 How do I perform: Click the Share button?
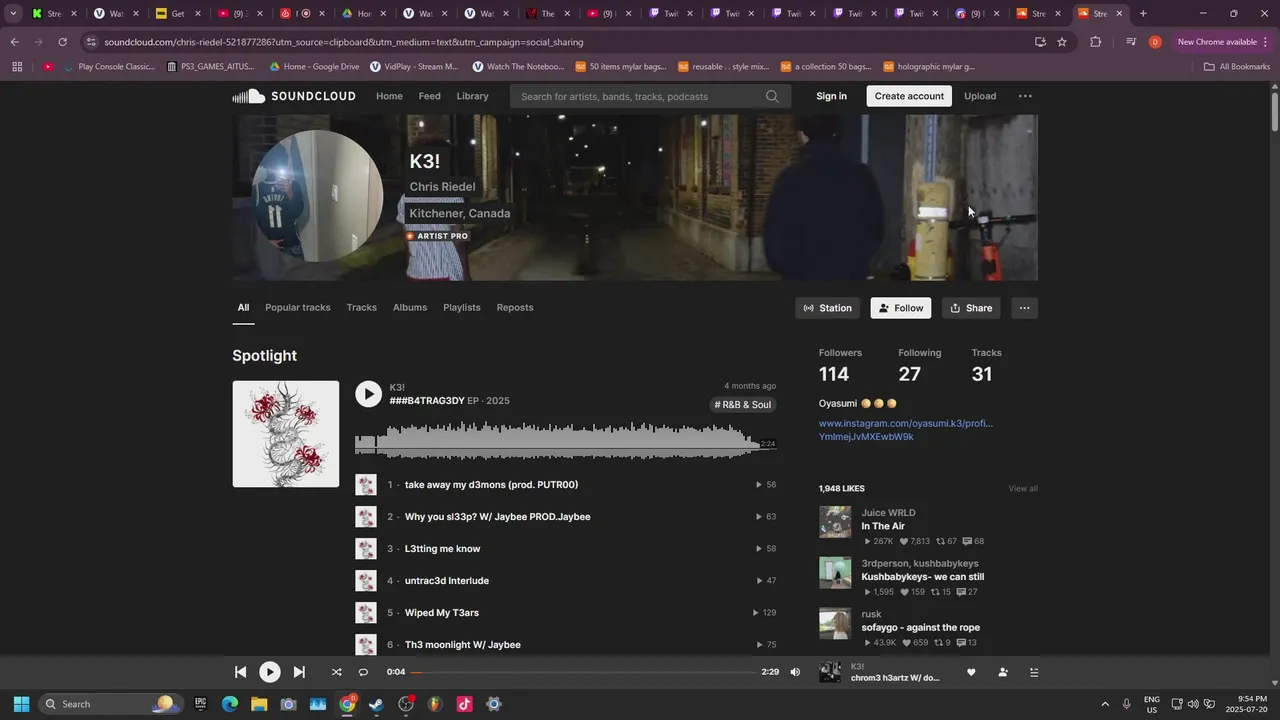[x=971, y=308]
